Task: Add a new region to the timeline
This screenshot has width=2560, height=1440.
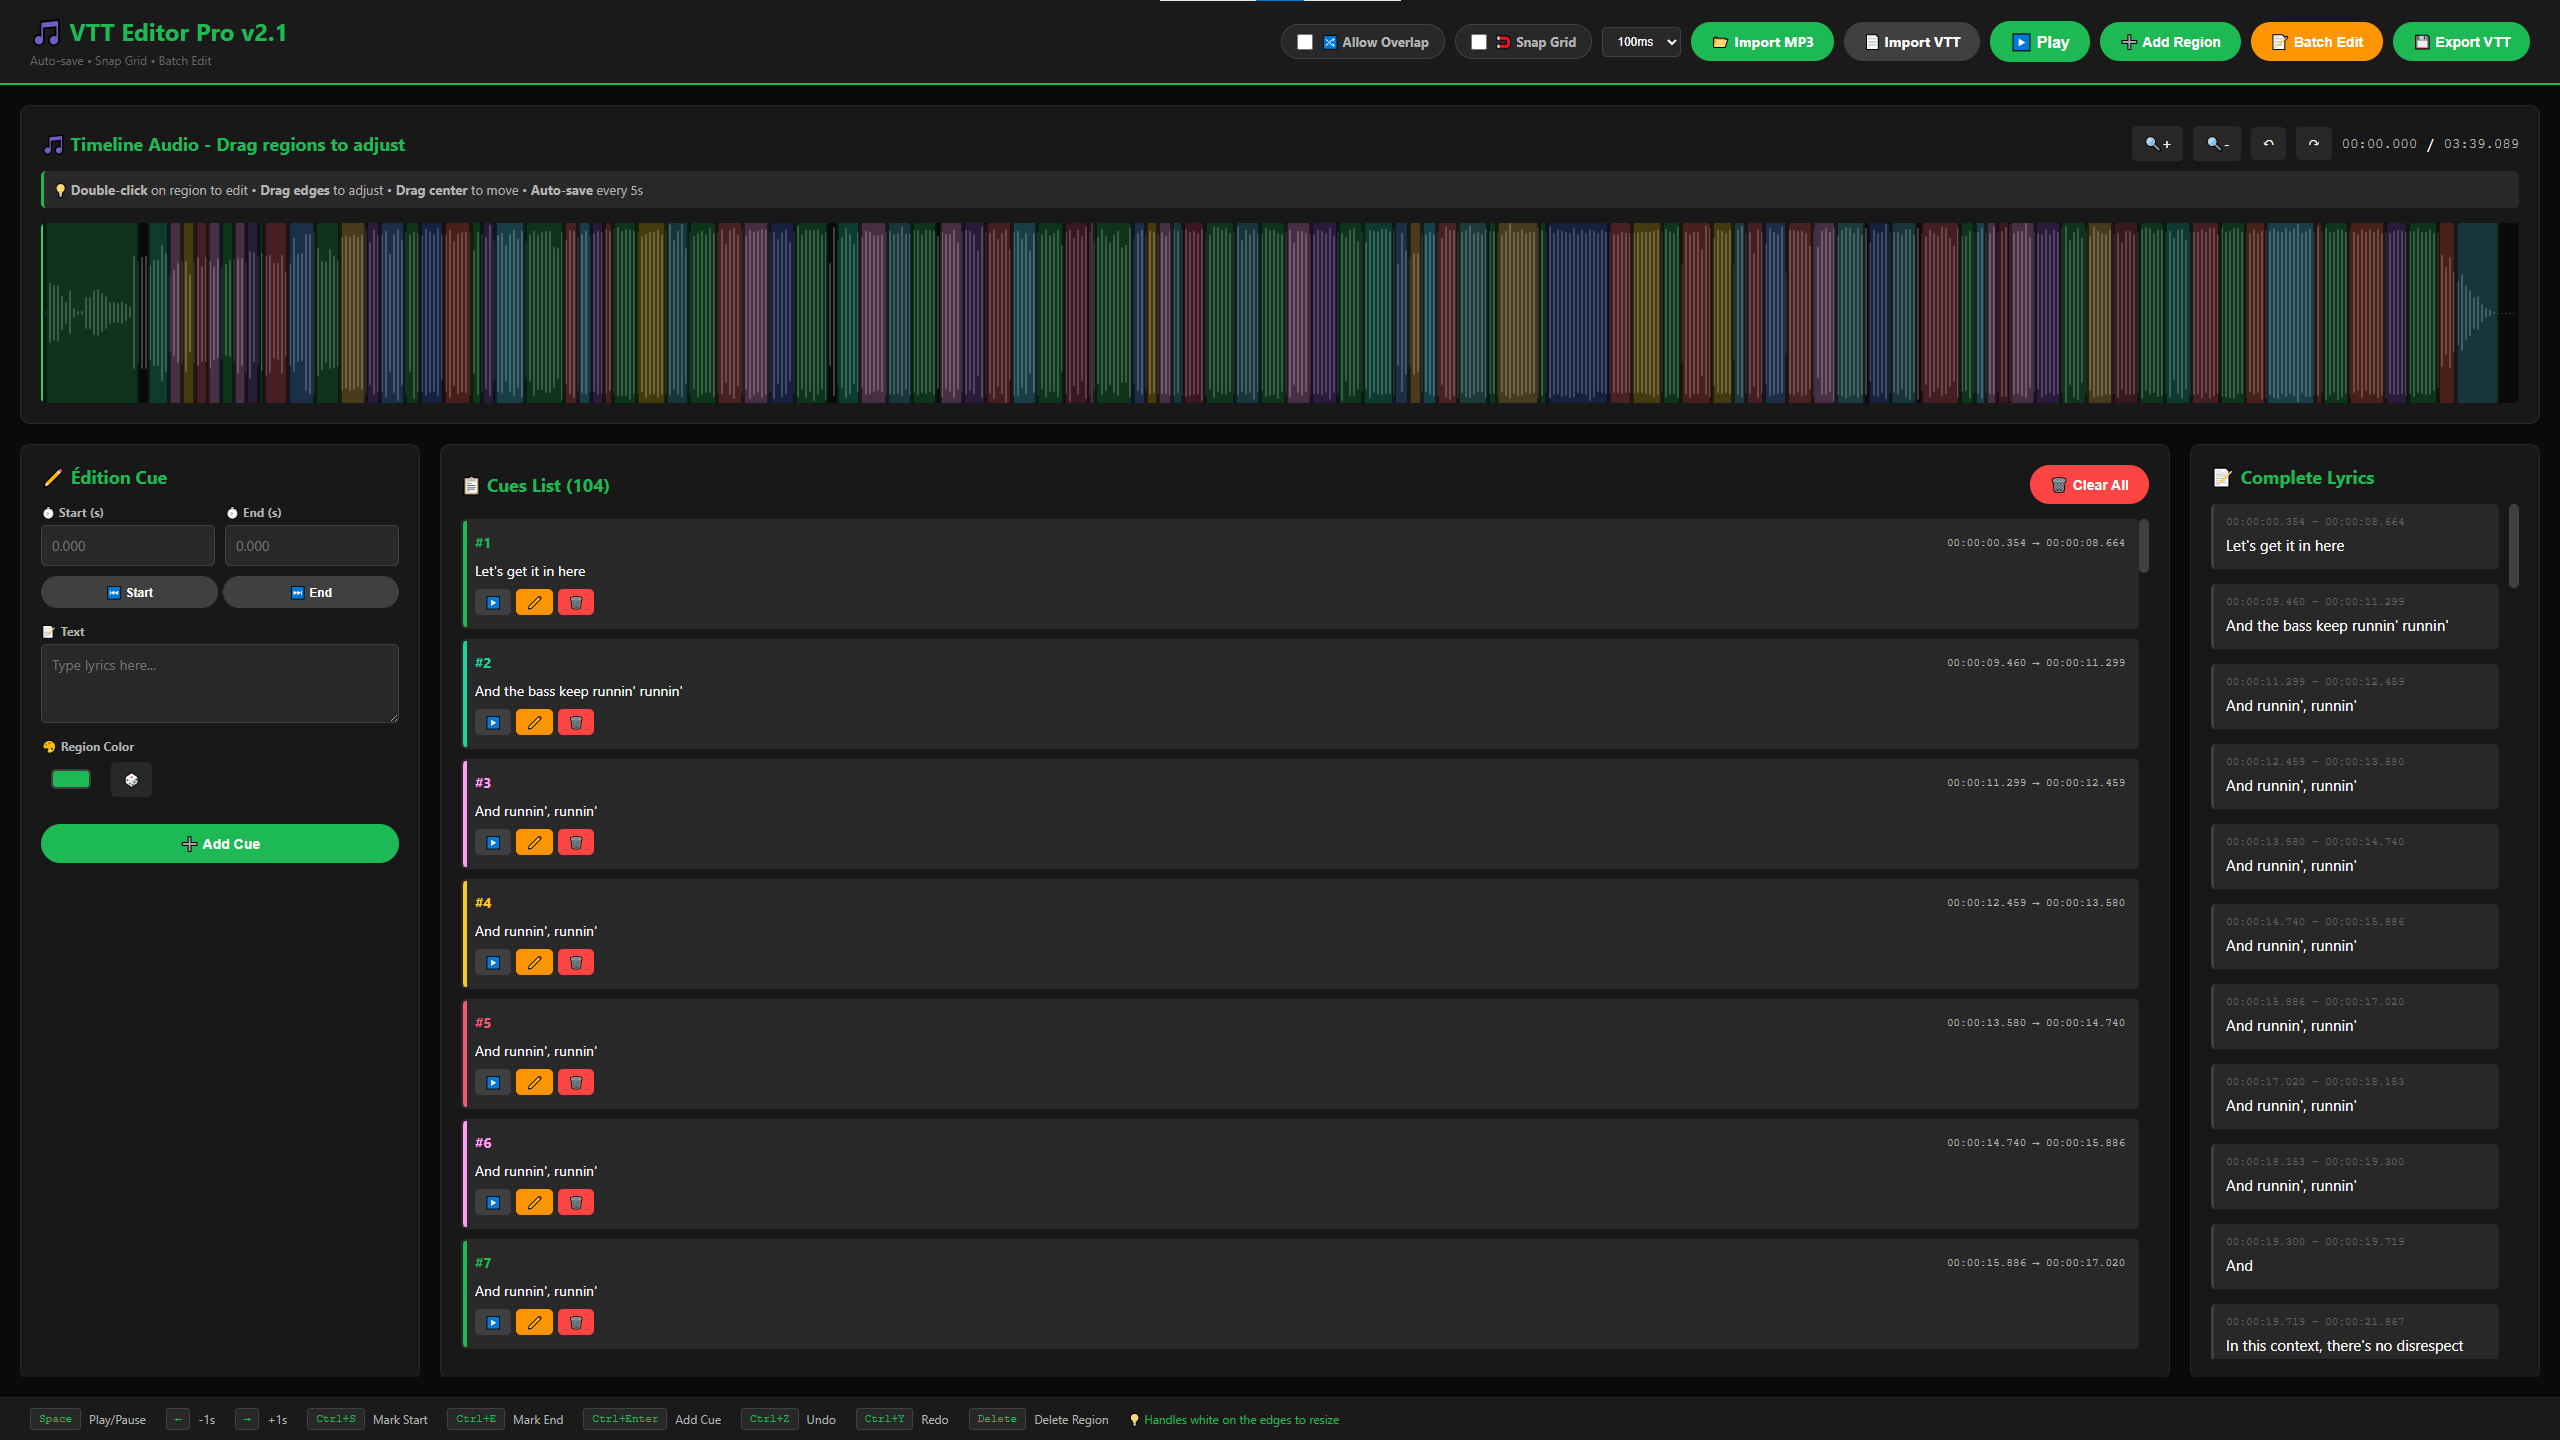Action: [x=2170, y=42]
